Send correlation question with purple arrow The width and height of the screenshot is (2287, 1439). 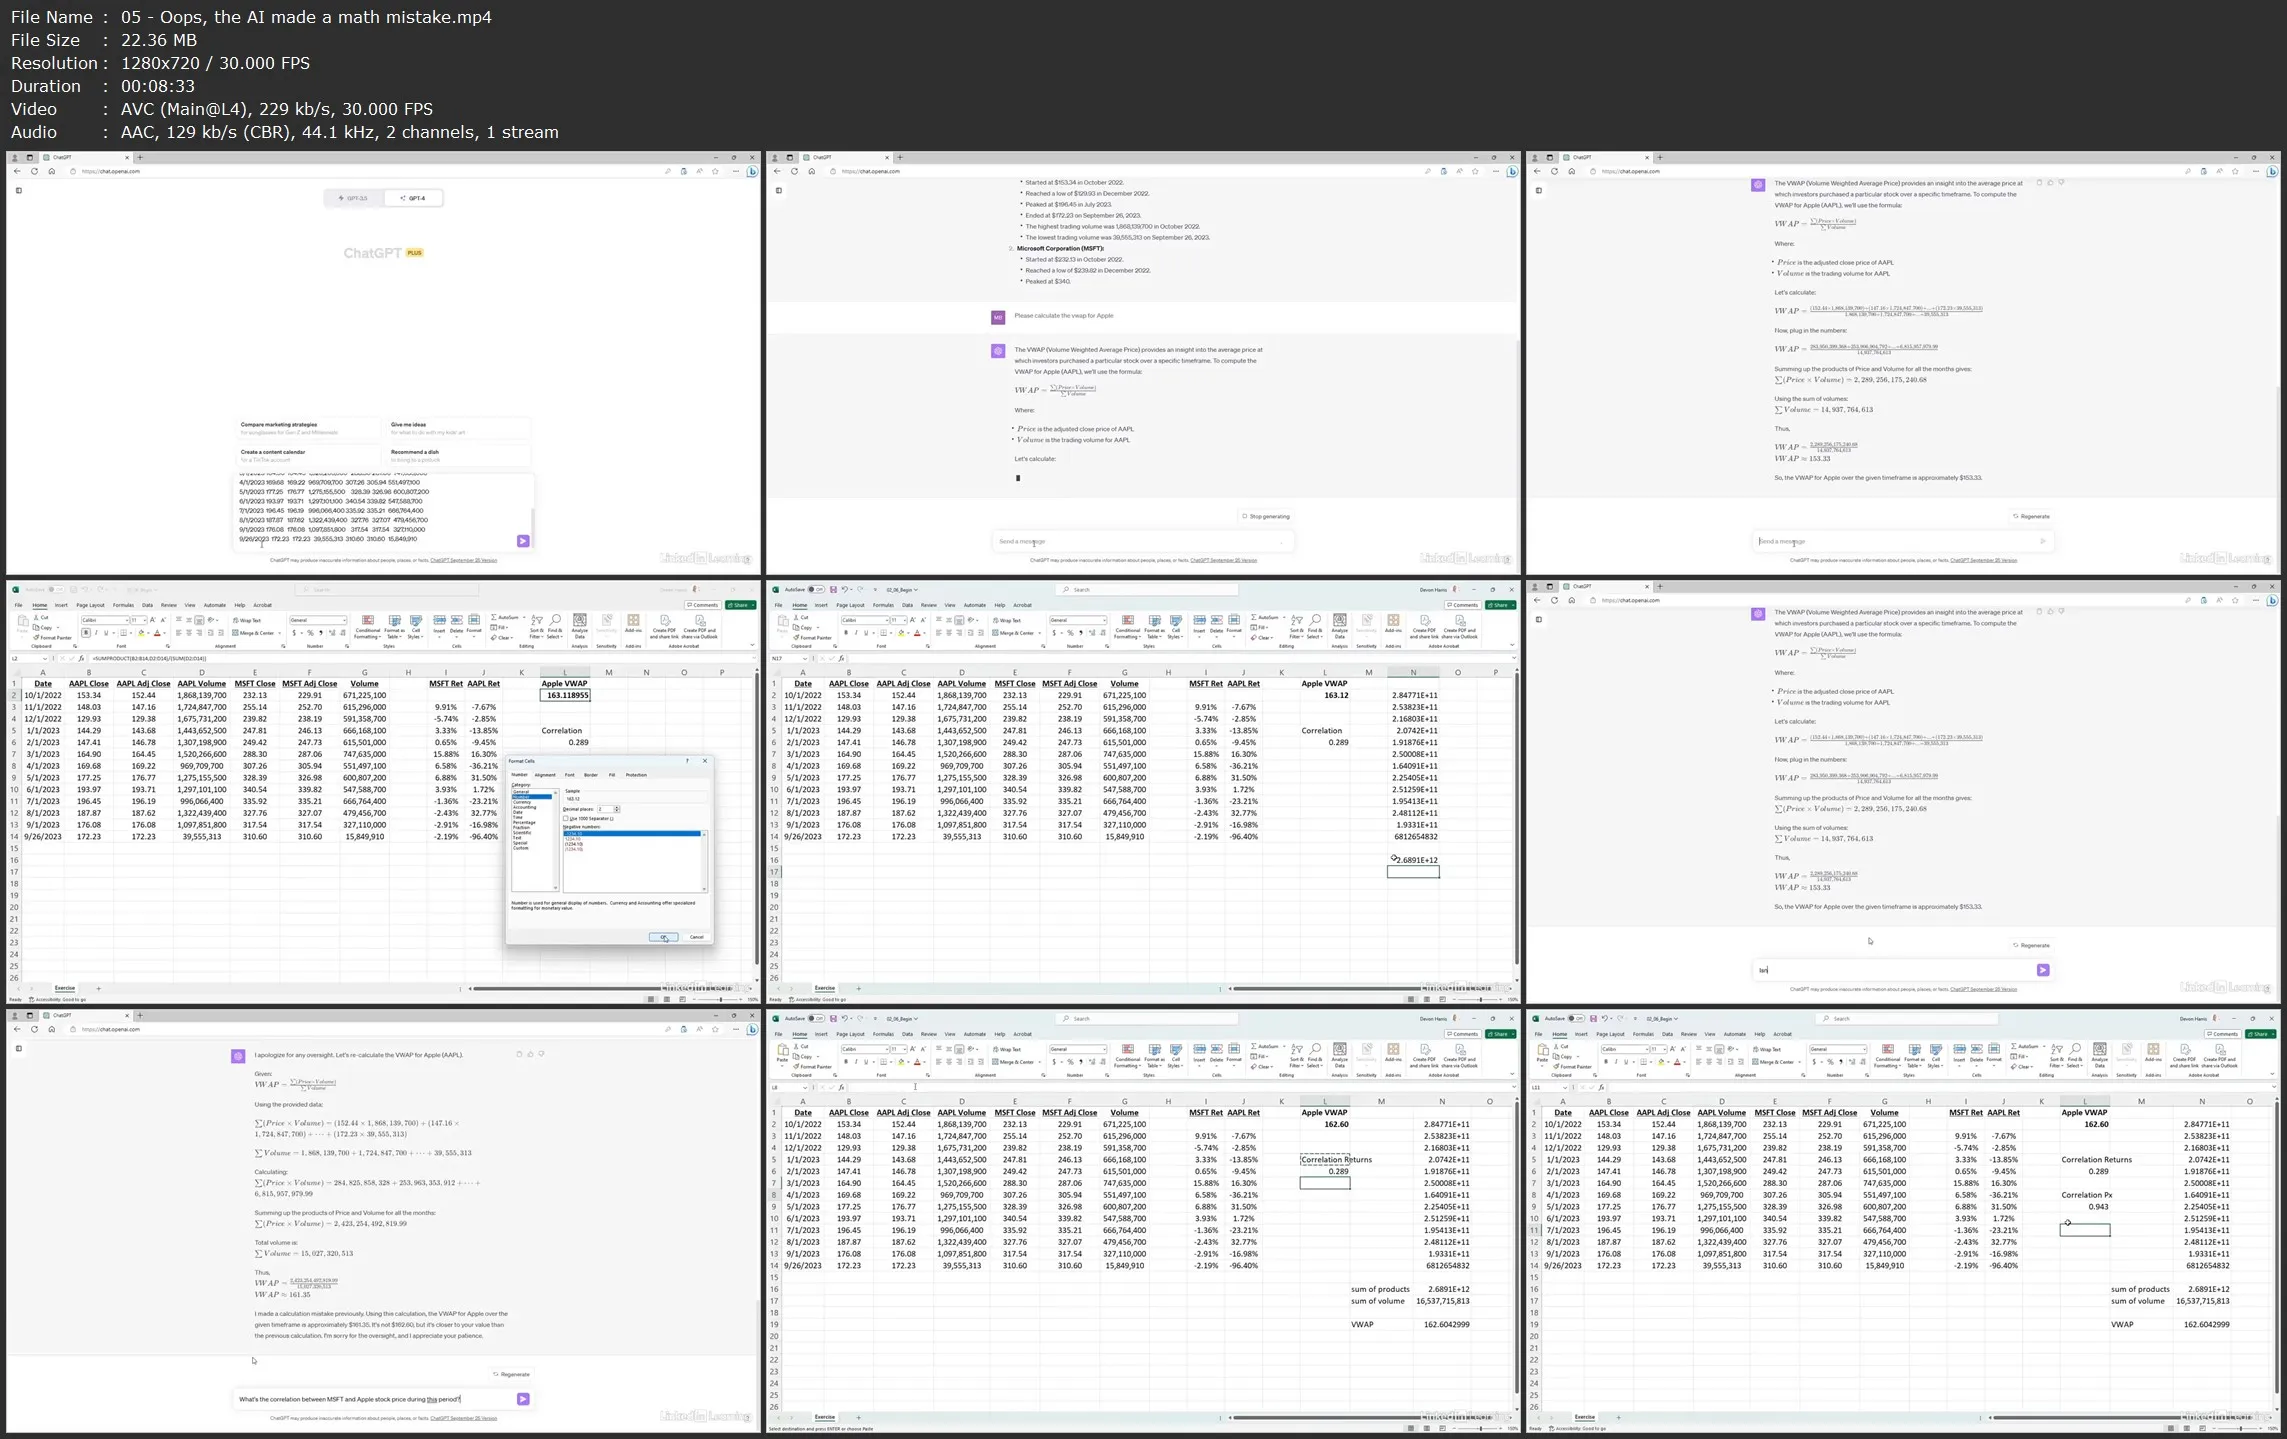pos(523,1399)
